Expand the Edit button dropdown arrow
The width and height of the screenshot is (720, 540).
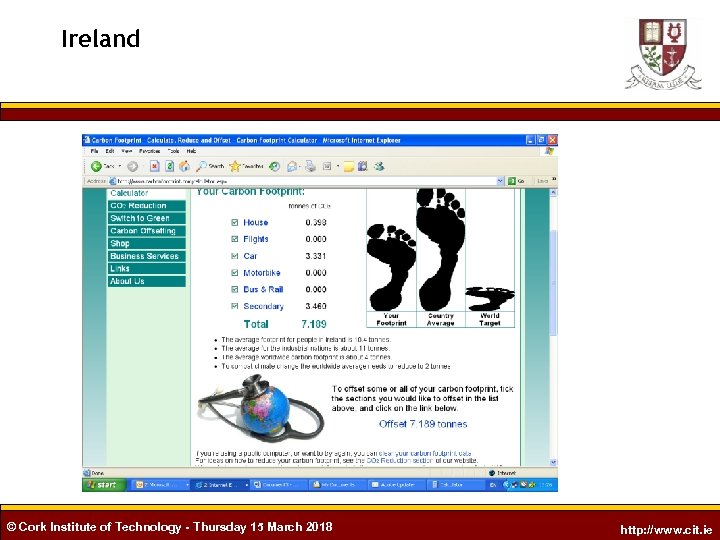pos(338,166)
